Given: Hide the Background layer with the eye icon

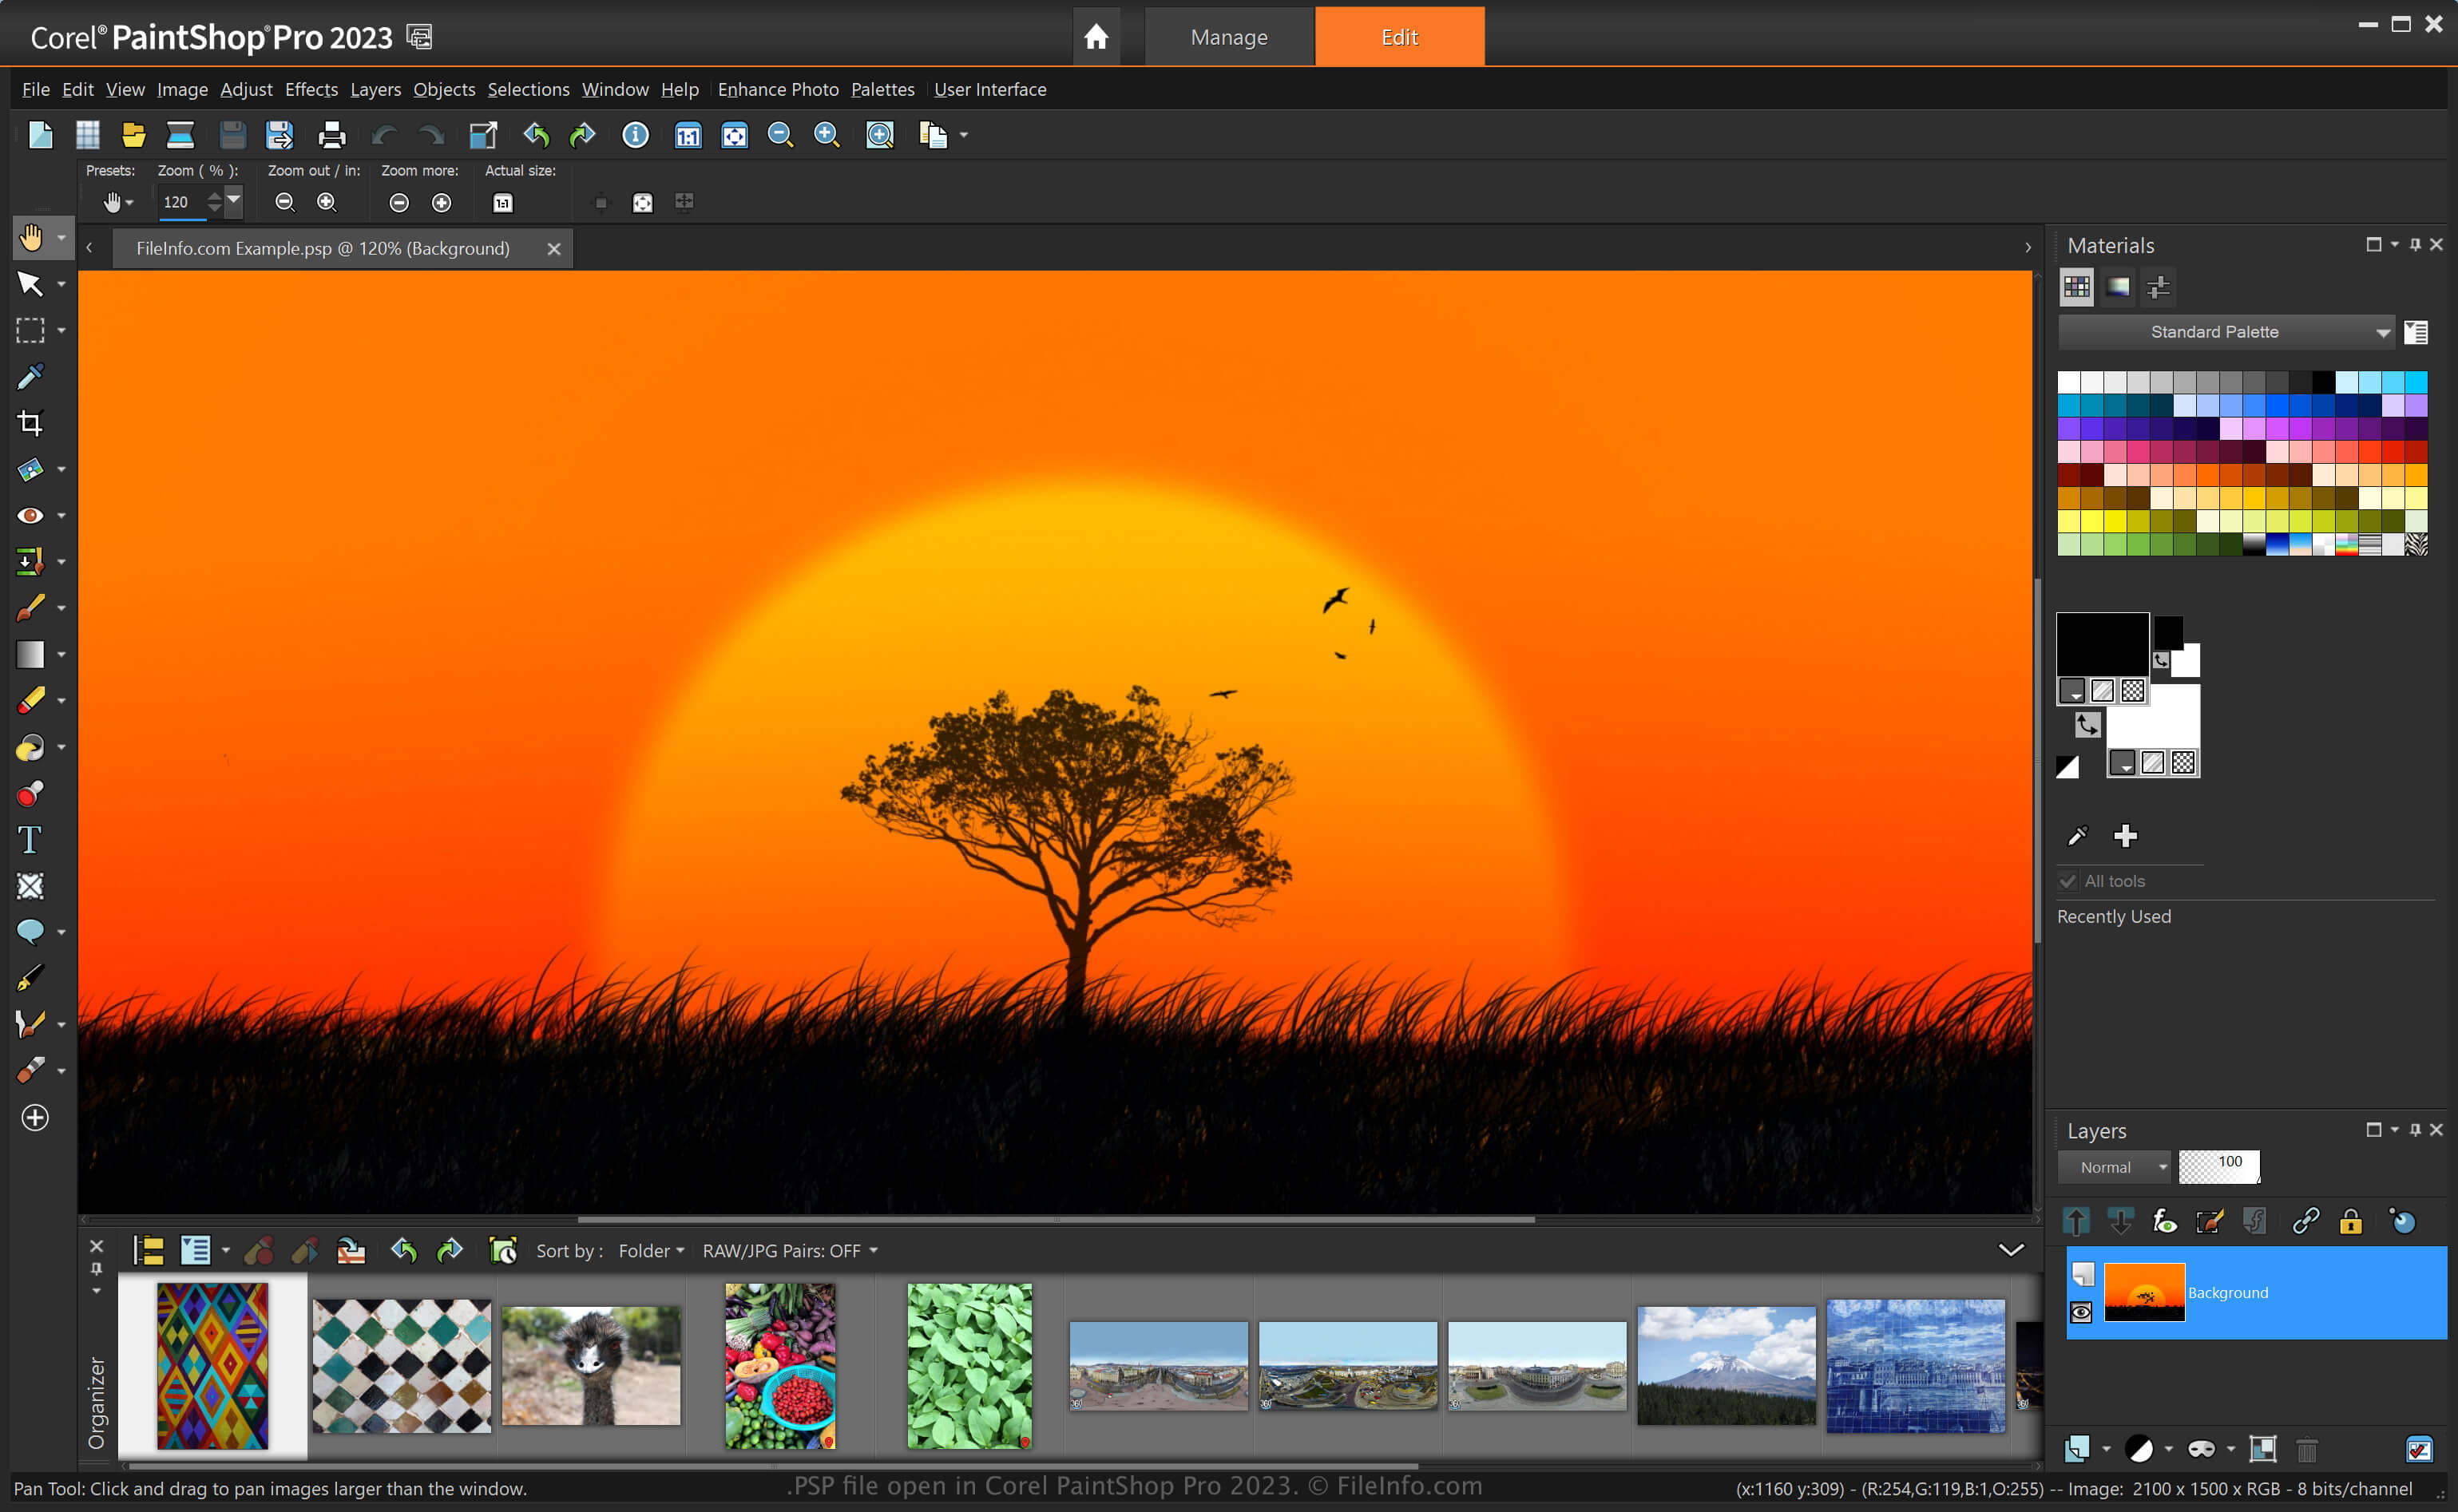Looking at the screenshot, I should point(2081,1312).
